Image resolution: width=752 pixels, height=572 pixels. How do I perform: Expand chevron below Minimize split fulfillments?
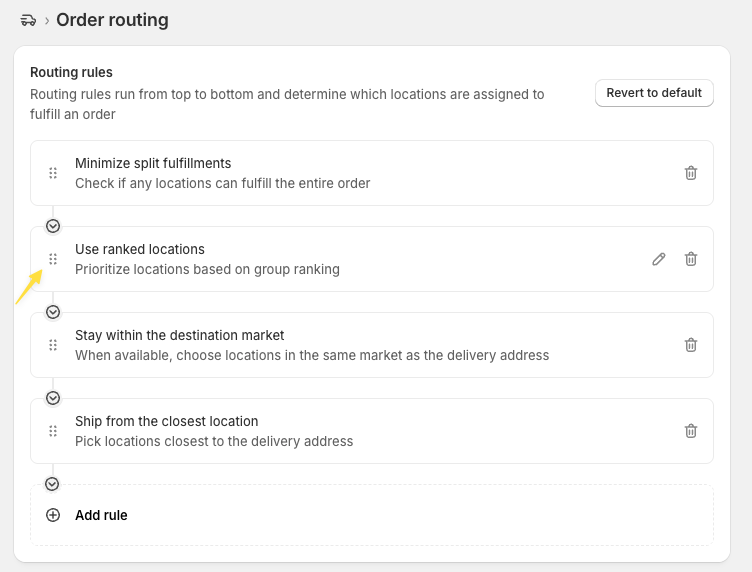53,226
